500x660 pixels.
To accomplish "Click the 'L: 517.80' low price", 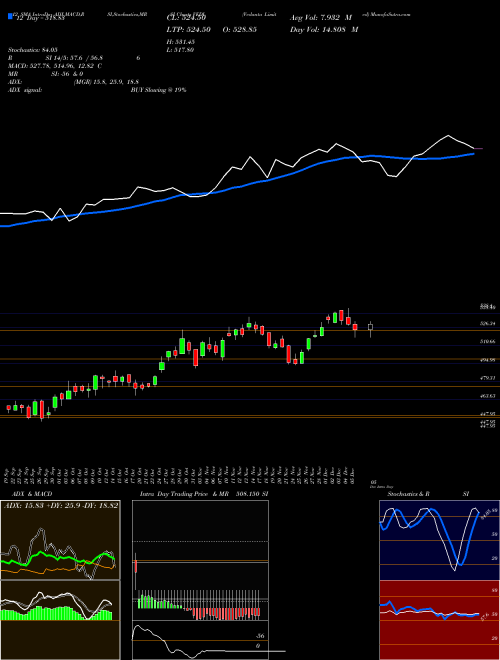I will 183,50.
